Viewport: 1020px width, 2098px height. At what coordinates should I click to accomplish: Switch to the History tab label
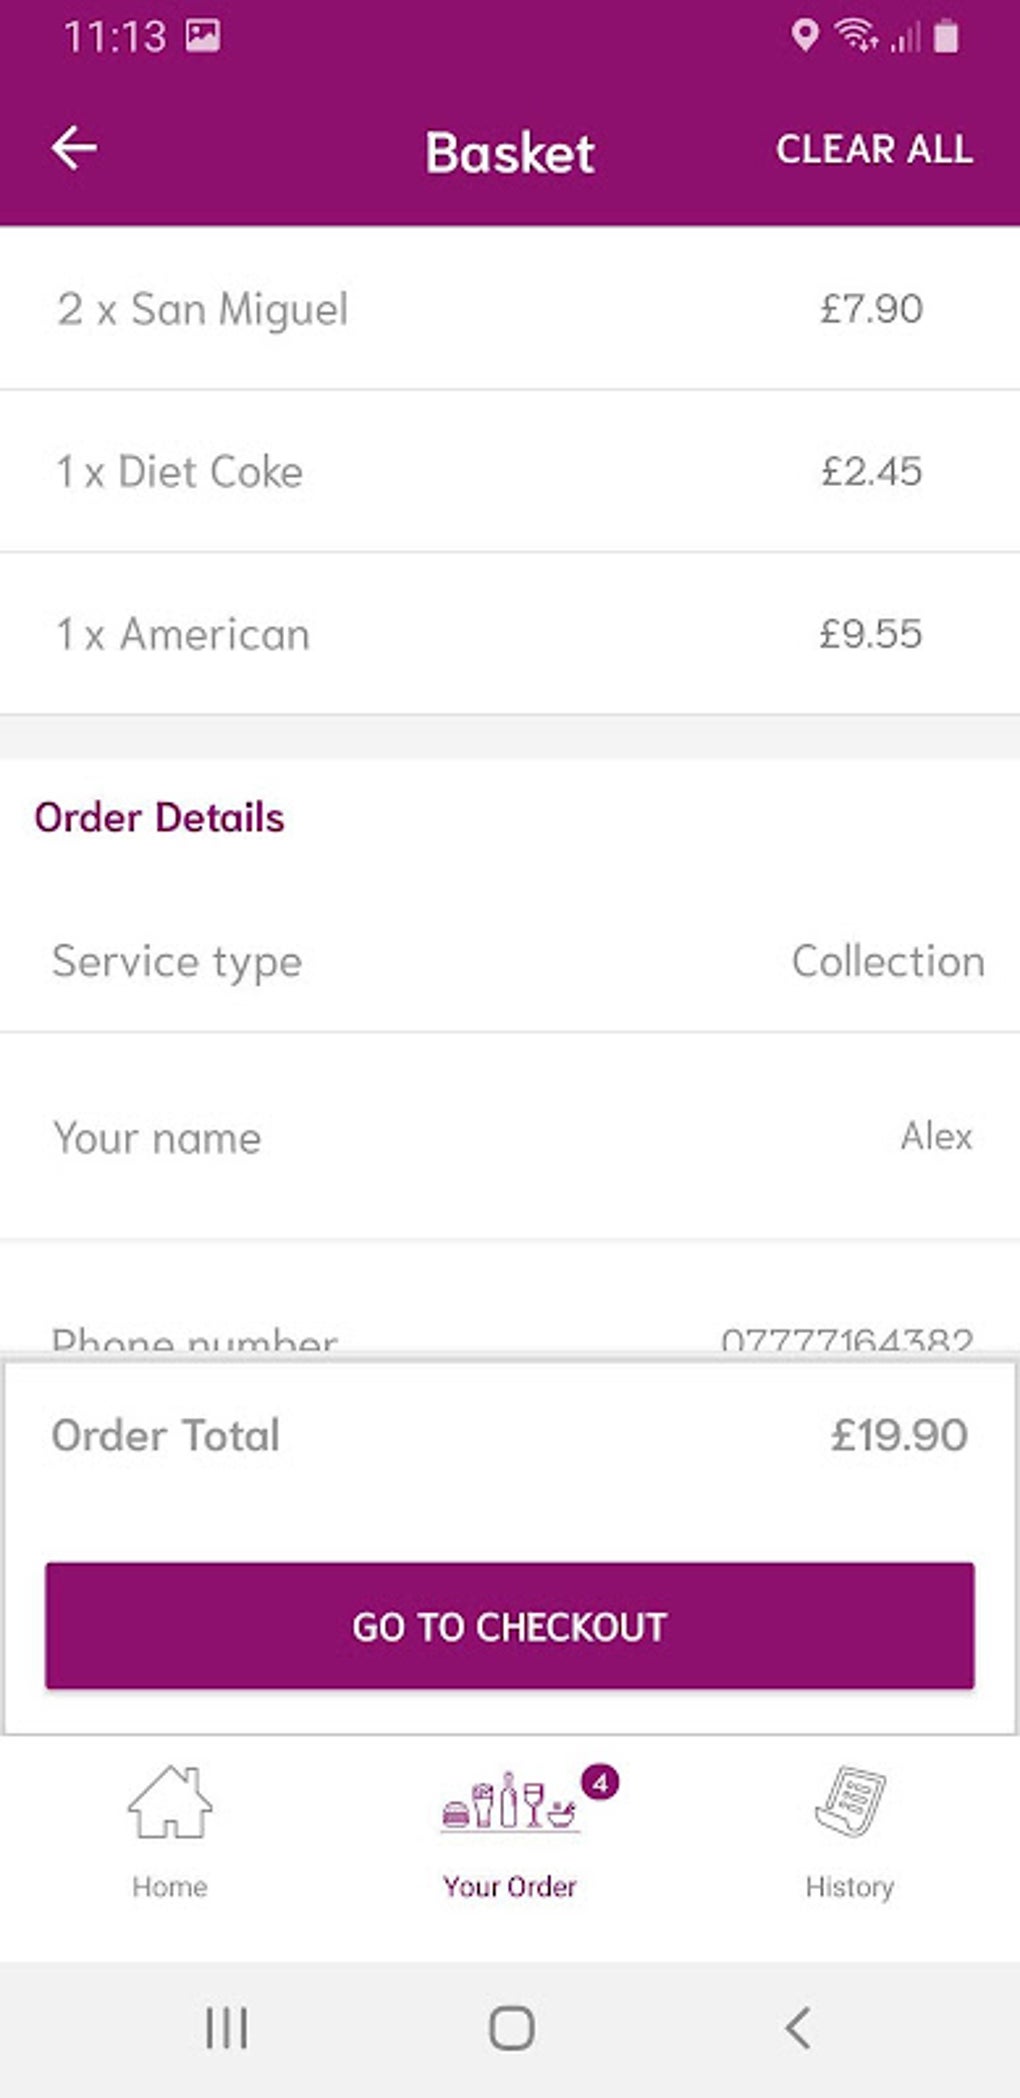pyautogui.click(x=850, y=1887)
